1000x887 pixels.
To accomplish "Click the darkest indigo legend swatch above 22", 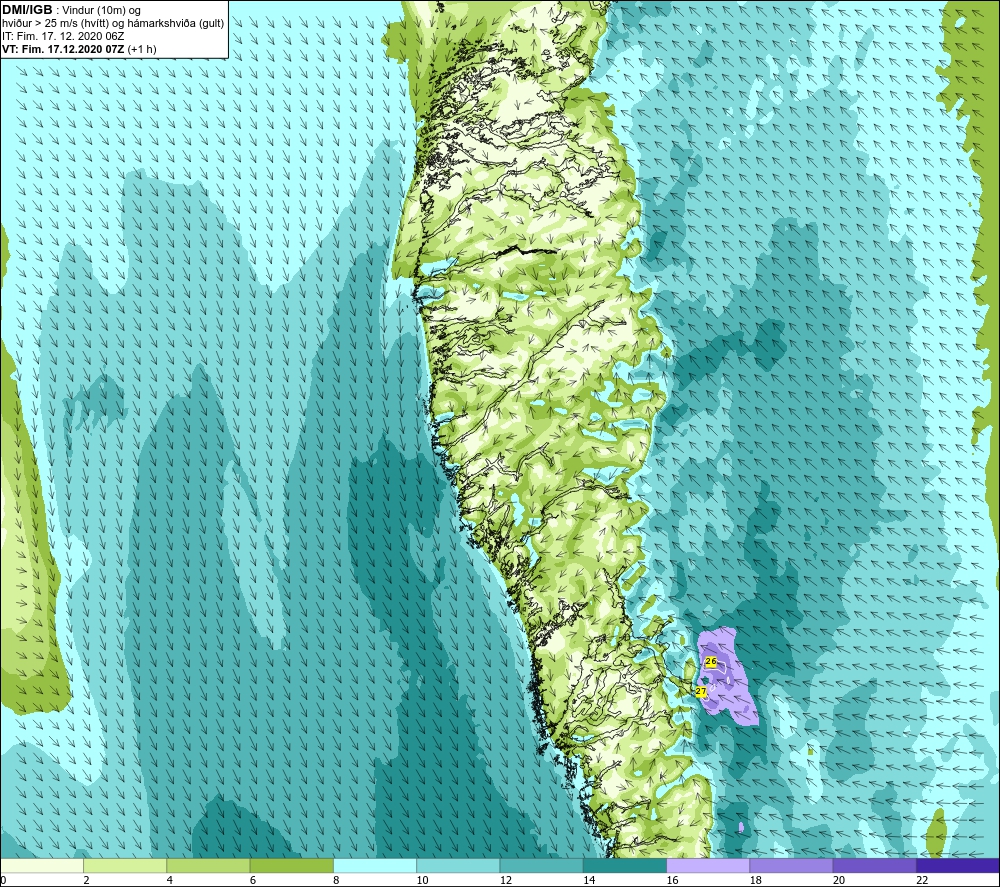I will 958,865.
